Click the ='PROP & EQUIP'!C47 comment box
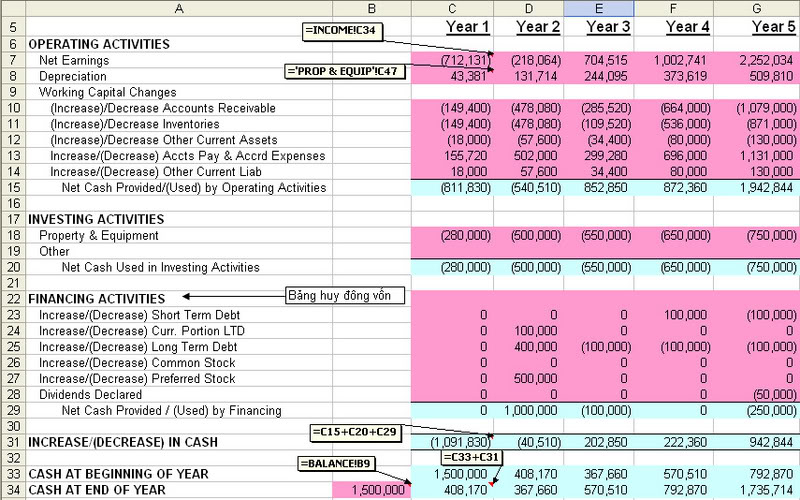This screenshot has width=800, height=500. pyautogui.click(x=347, y=71)
